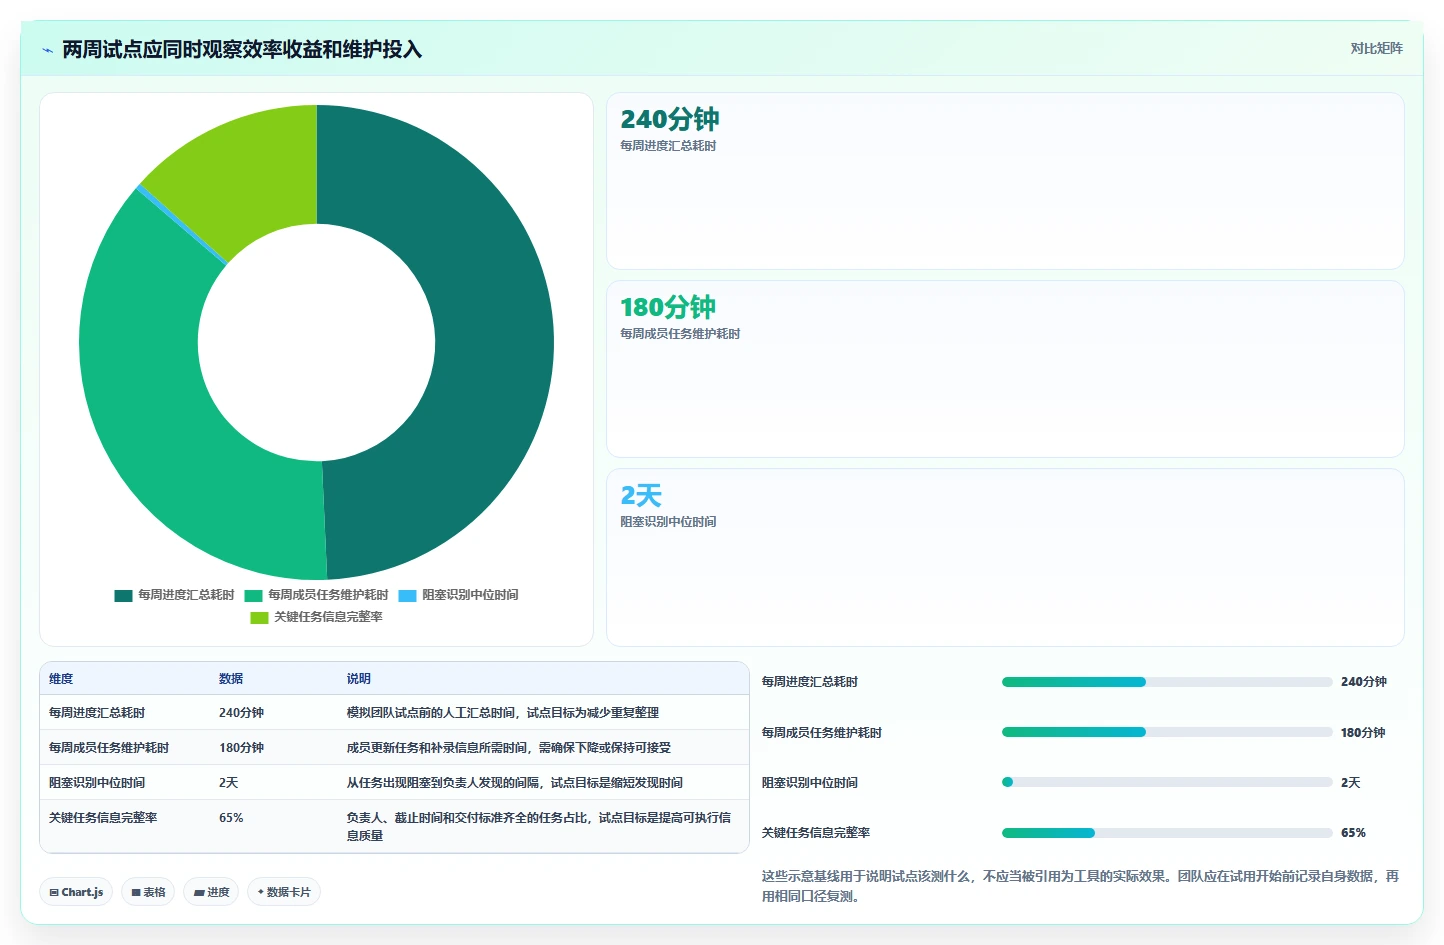Toggle the 关键任务信息完整率 legend swatch
Screen dimensions: 1444x945
click(x=259, y=618)
